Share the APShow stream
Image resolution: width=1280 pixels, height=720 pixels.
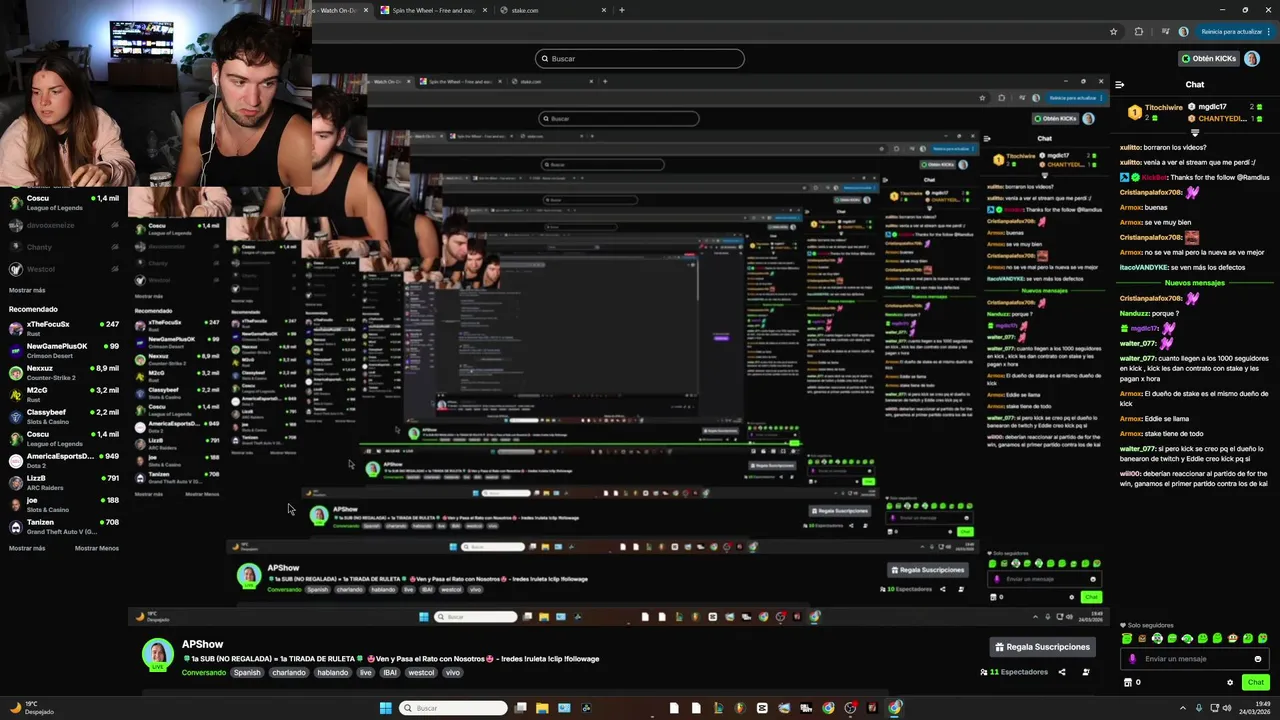point(1062,672)
